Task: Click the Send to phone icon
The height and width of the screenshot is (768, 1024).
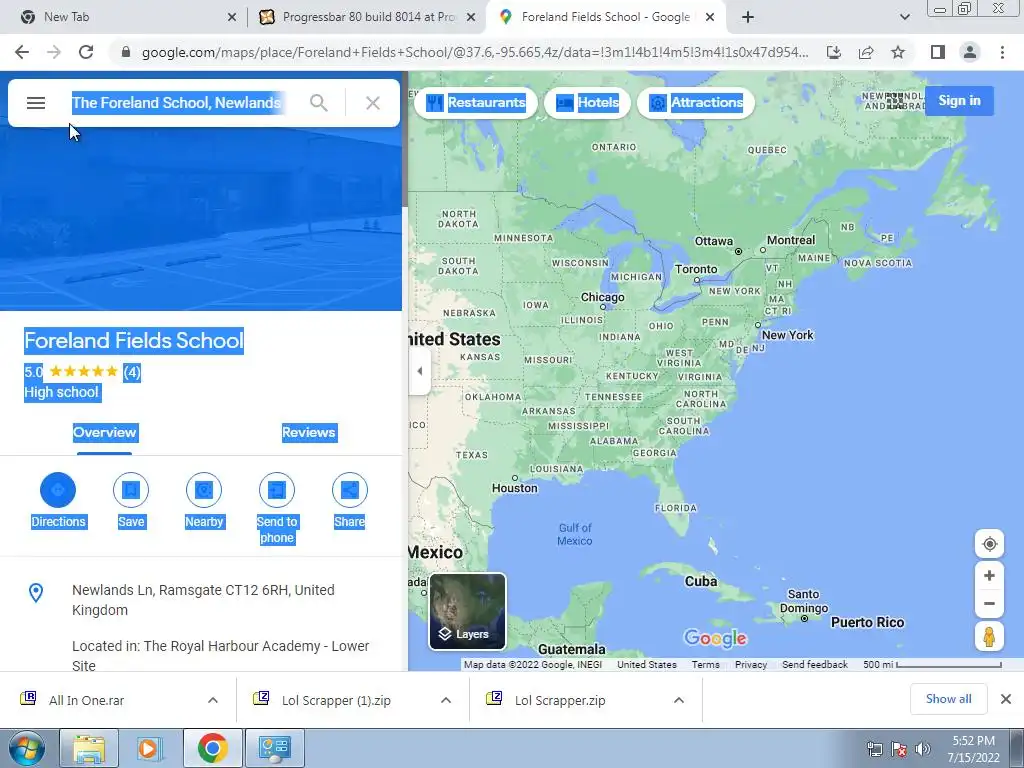Action: coord(277,490)
